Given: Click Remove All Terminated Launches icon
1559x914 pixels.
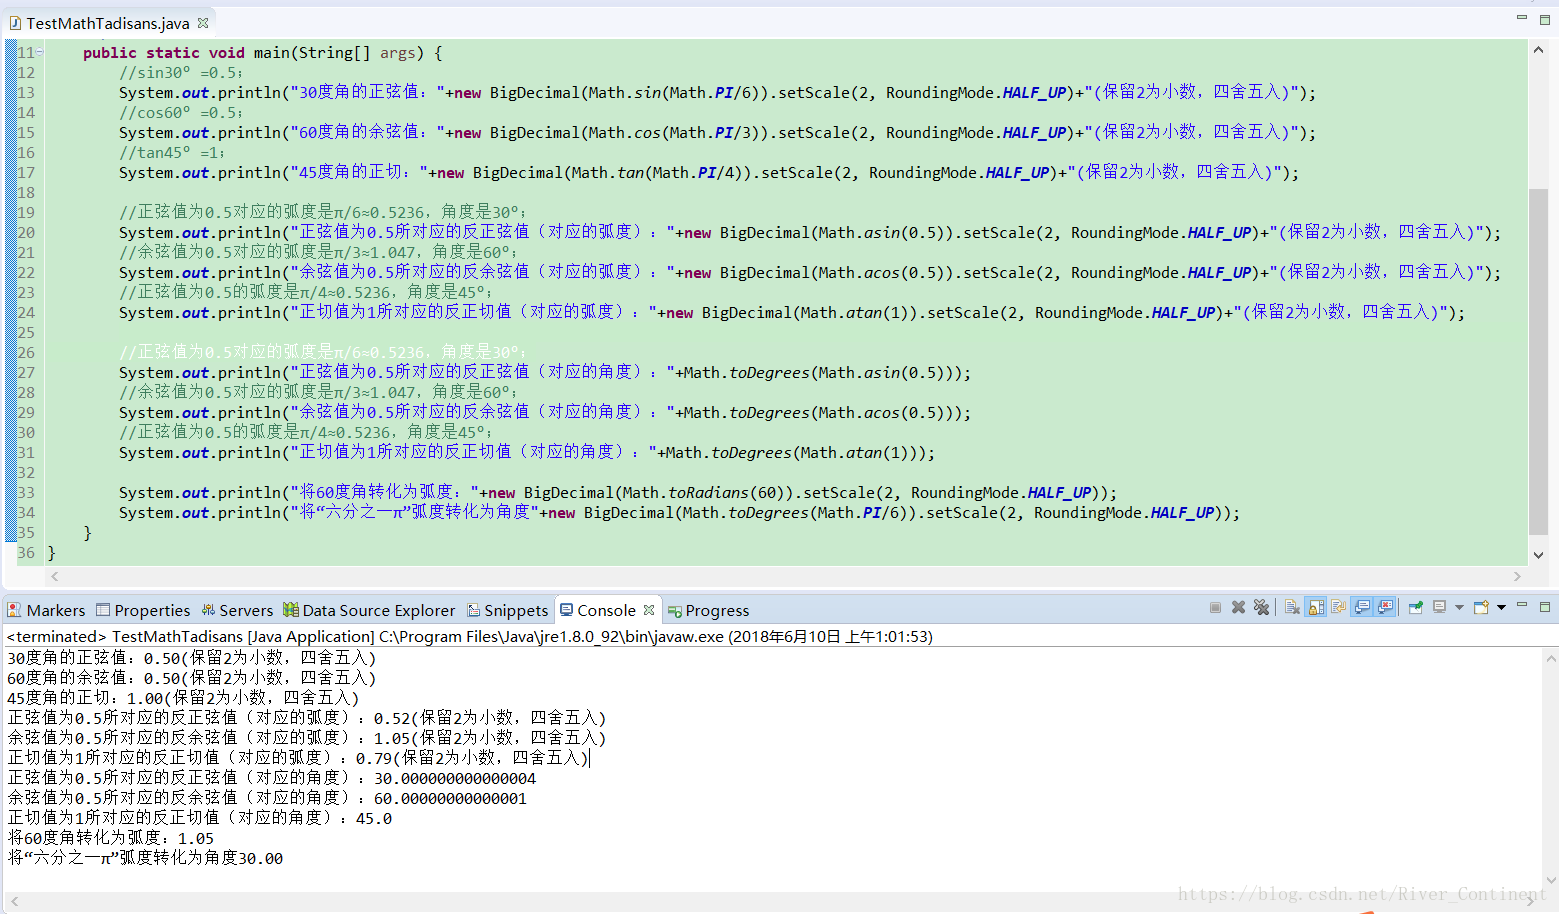Looking at the screenshot, I should pos(1261,607).
